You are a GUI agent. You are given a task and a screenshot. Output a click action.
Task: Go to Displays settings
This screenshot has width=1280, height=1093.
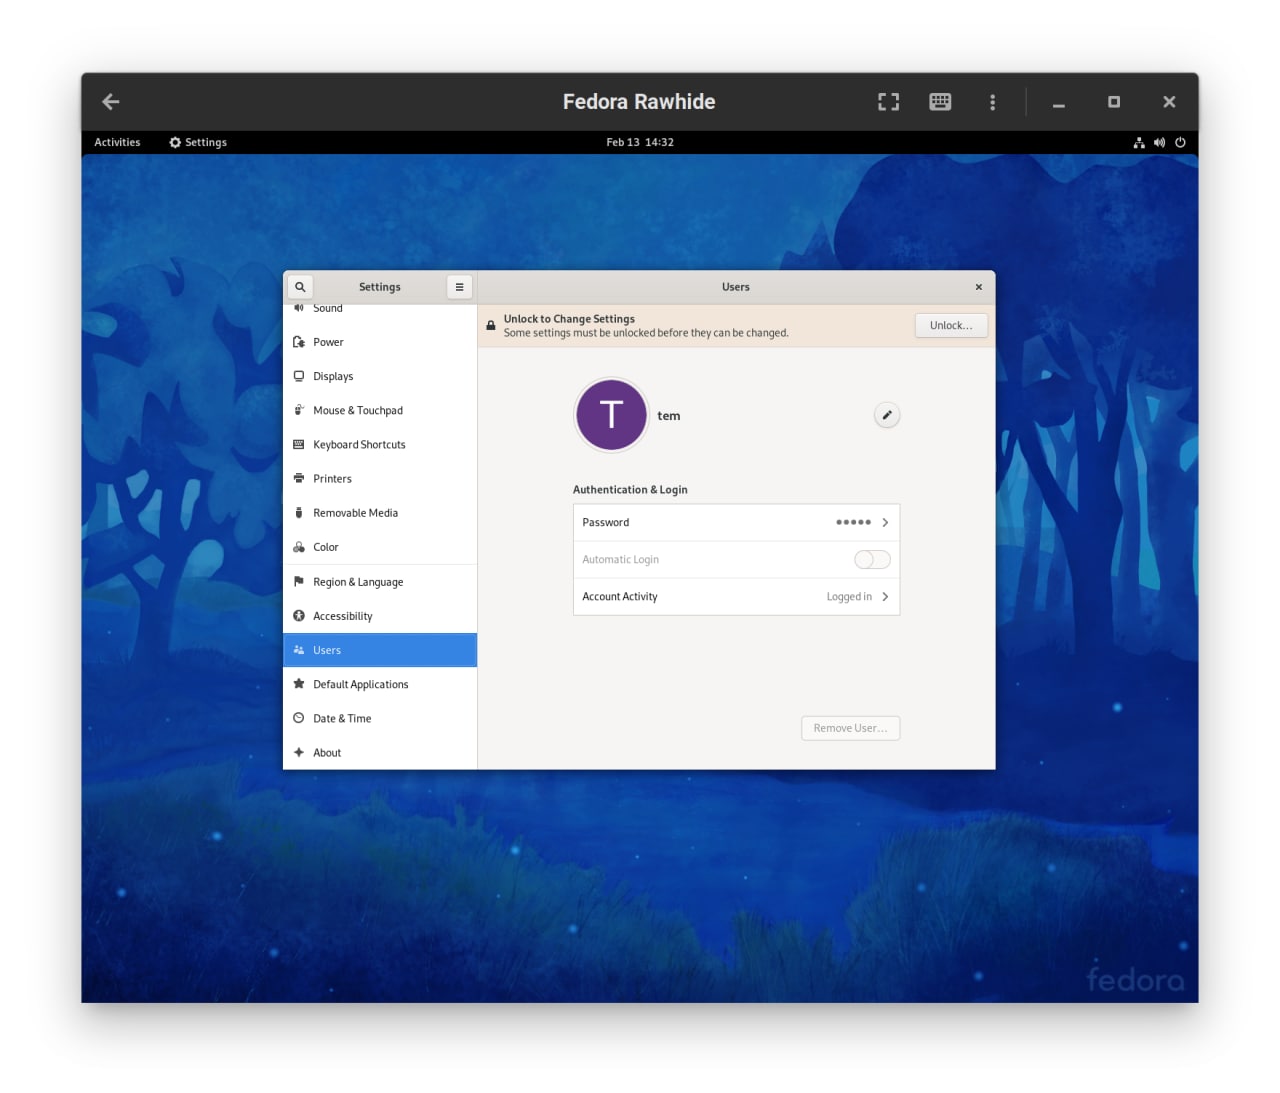tap(380, 376)
